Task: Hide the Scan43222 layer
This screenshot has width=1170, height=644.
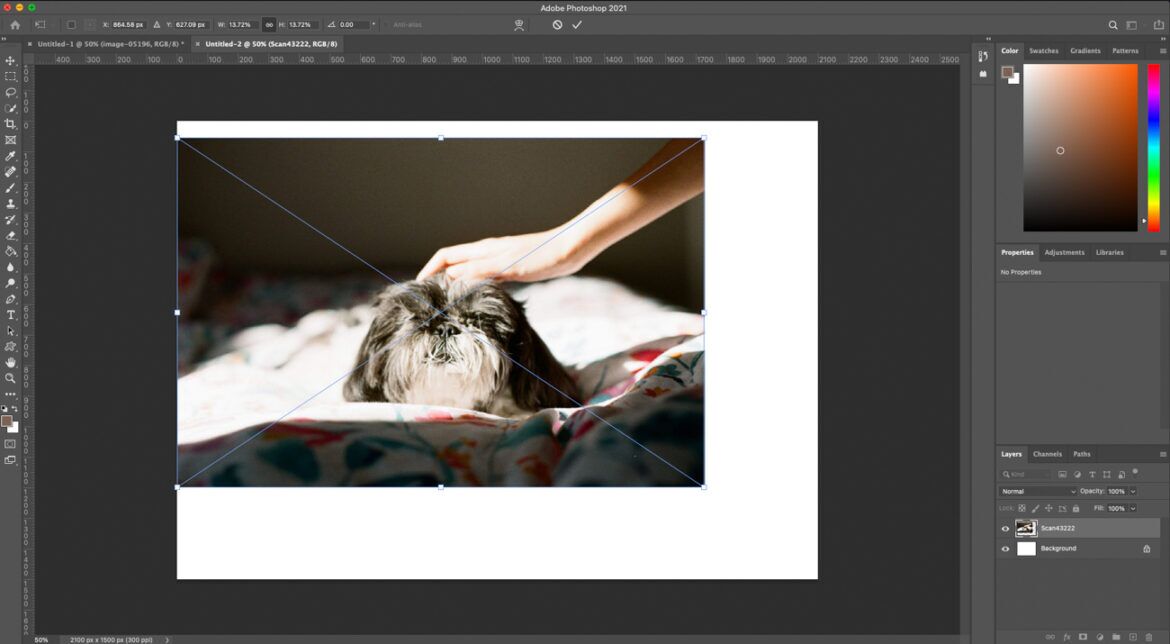Action: [x=1005, y=528]
